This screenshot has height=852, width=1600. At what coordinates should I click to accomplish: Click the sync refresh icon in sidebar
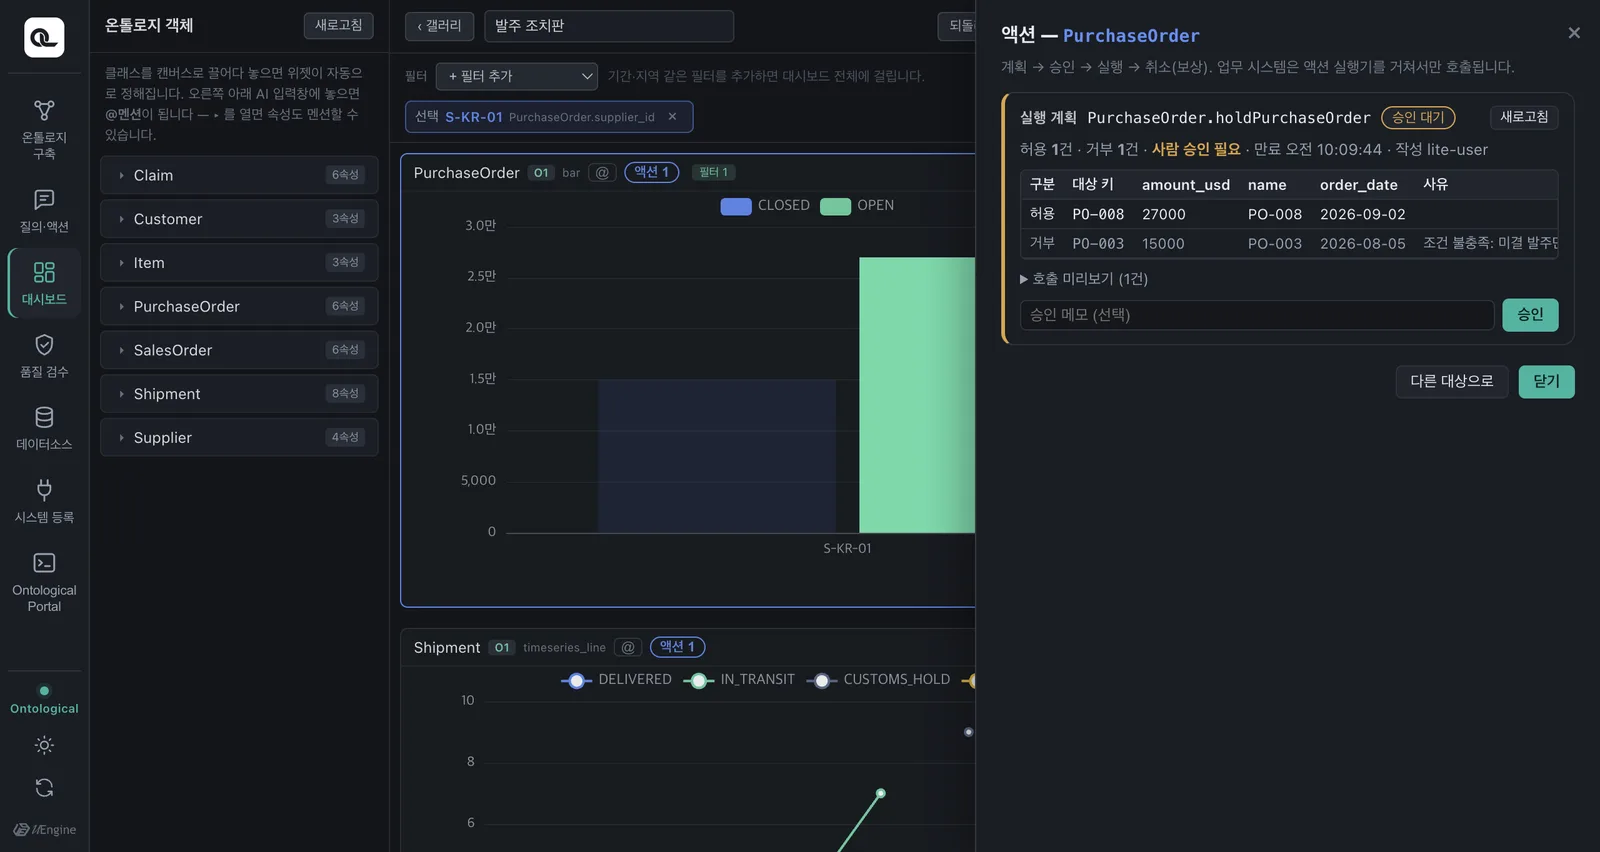tap(44, 788)
